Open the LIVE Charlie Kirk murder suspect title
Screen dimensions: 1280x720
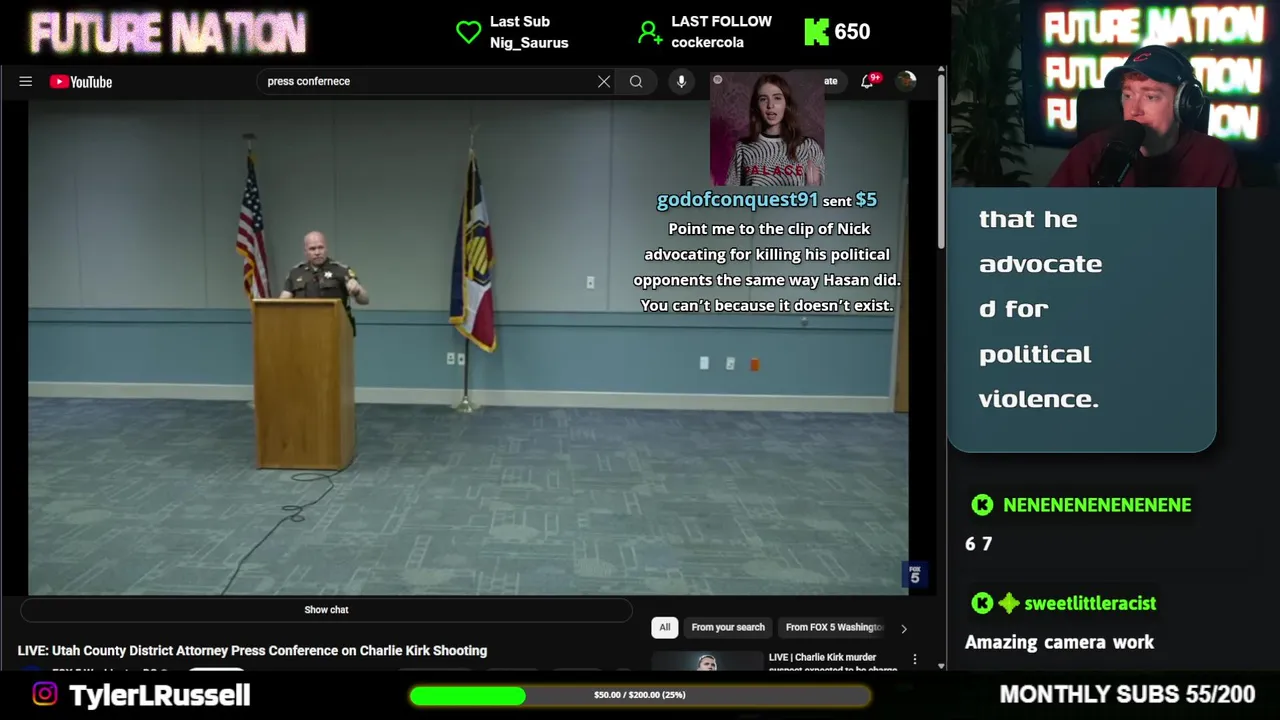(834, 662)
